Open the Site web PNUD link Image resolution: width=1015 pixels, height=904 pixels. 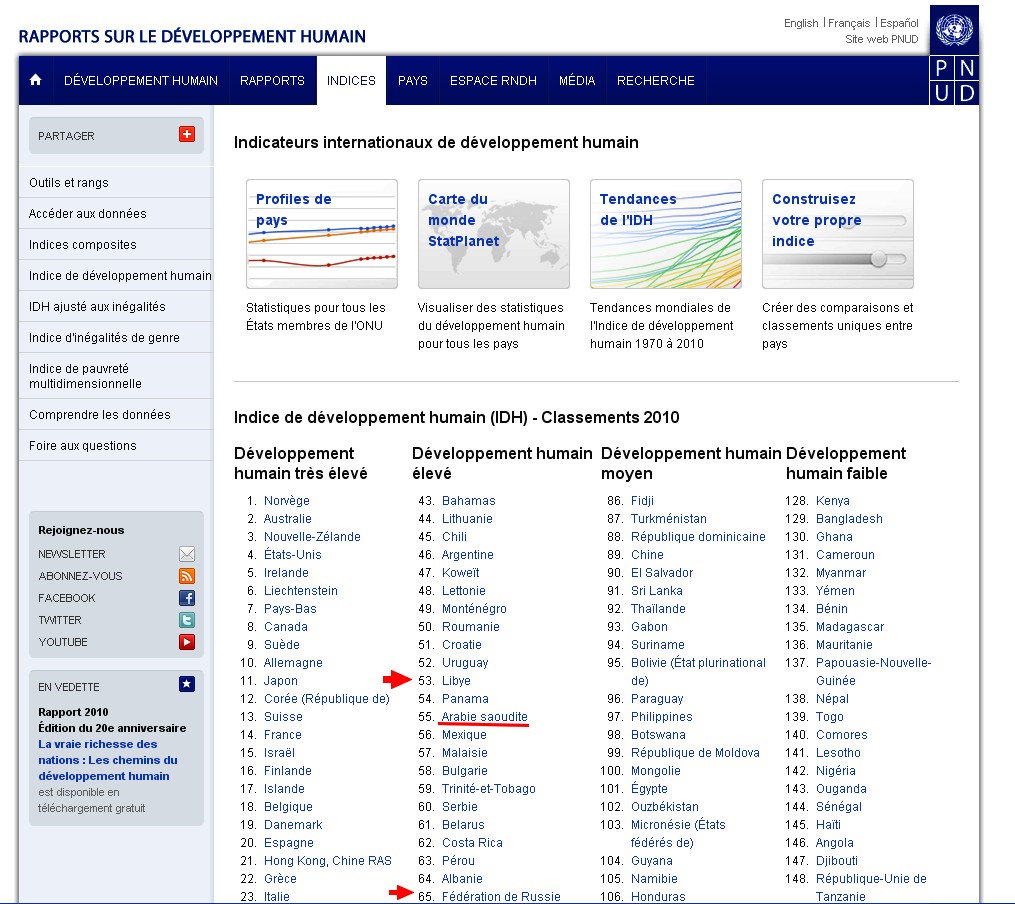point(882,39)
